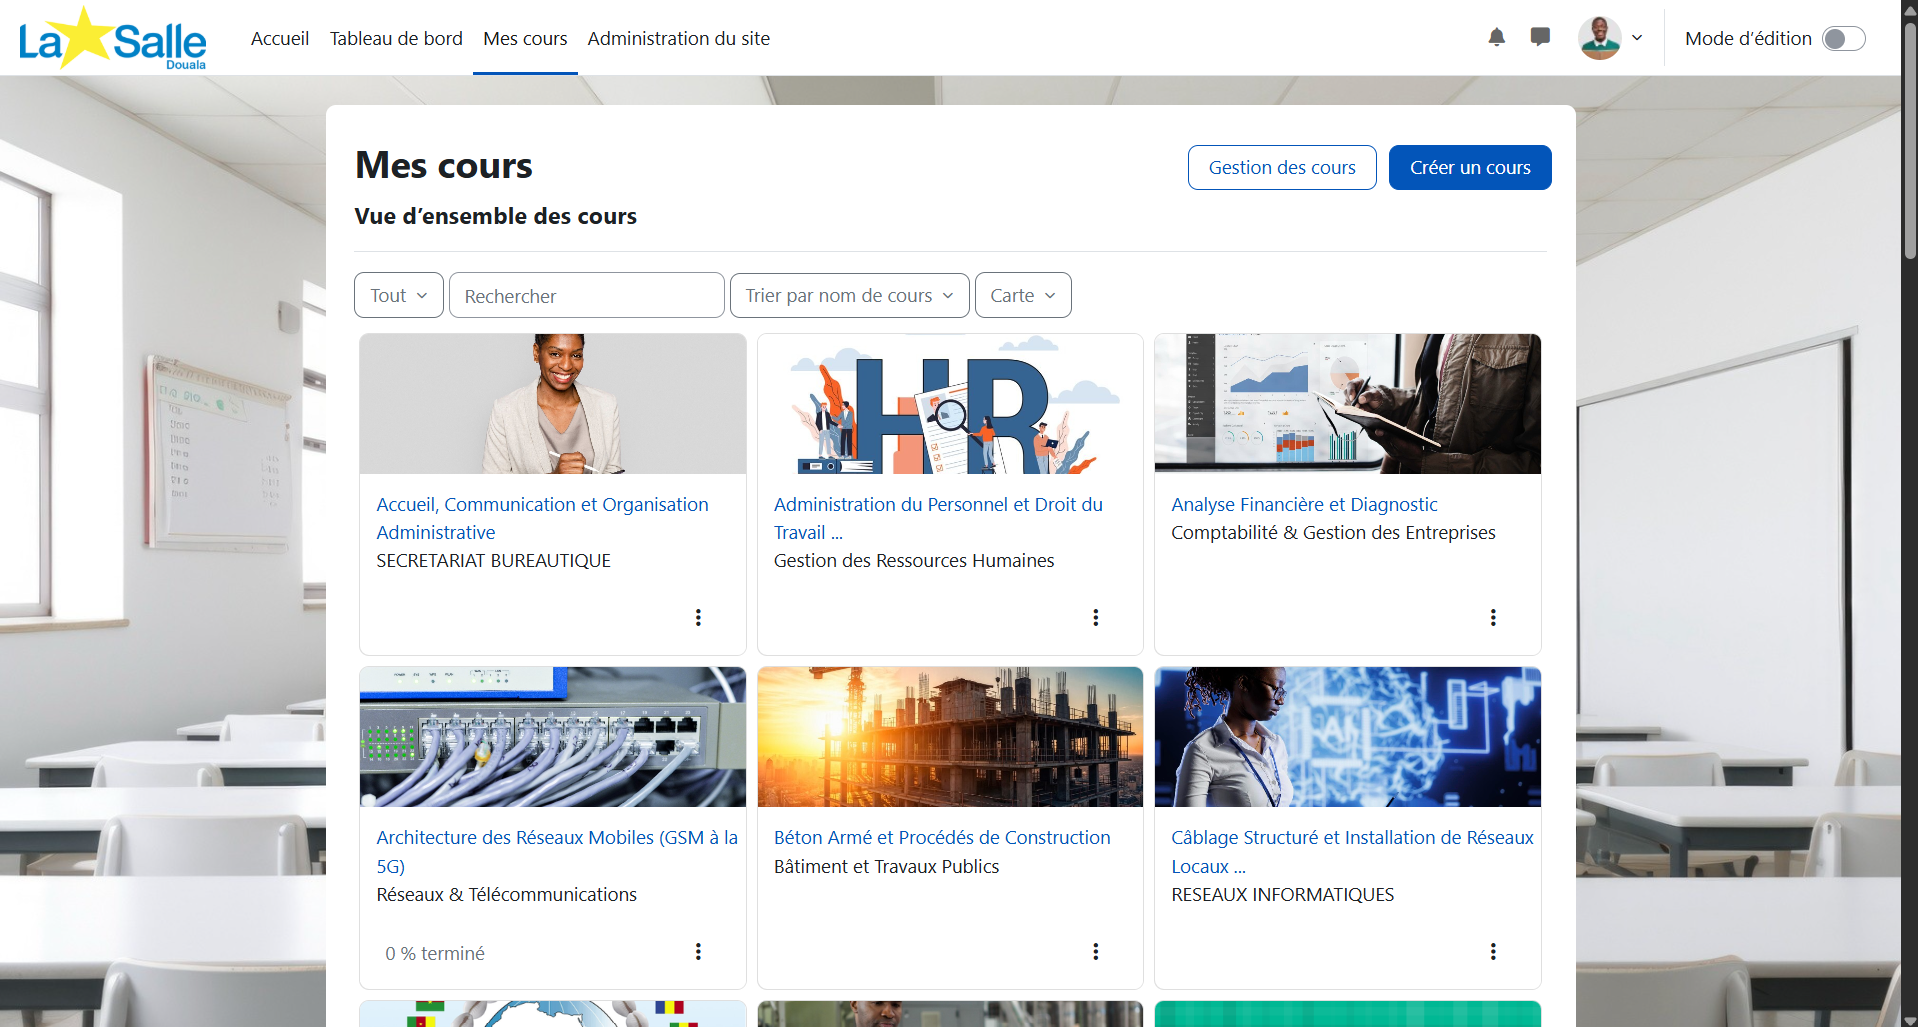Open actions menu for Béton Armé course
The height and width of the screenshot is (1027, 1918).
pos(1096,951)
